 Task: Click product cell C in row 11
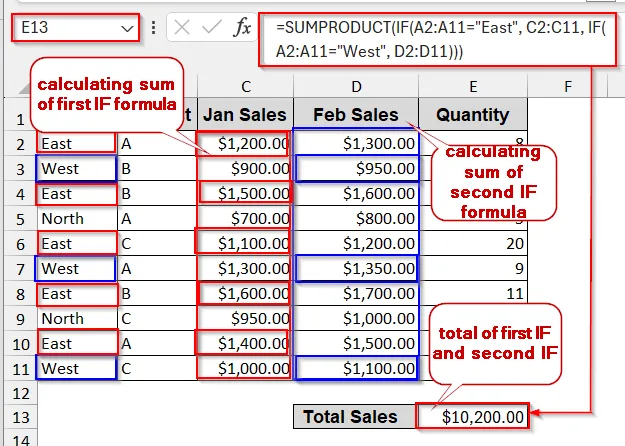point(157,368)
